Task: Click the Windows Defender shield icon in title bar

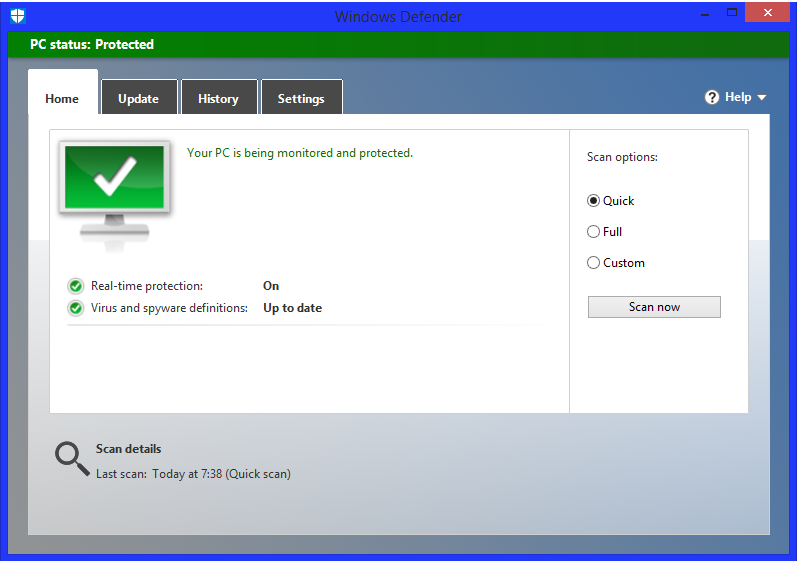Action: [17, 15]
